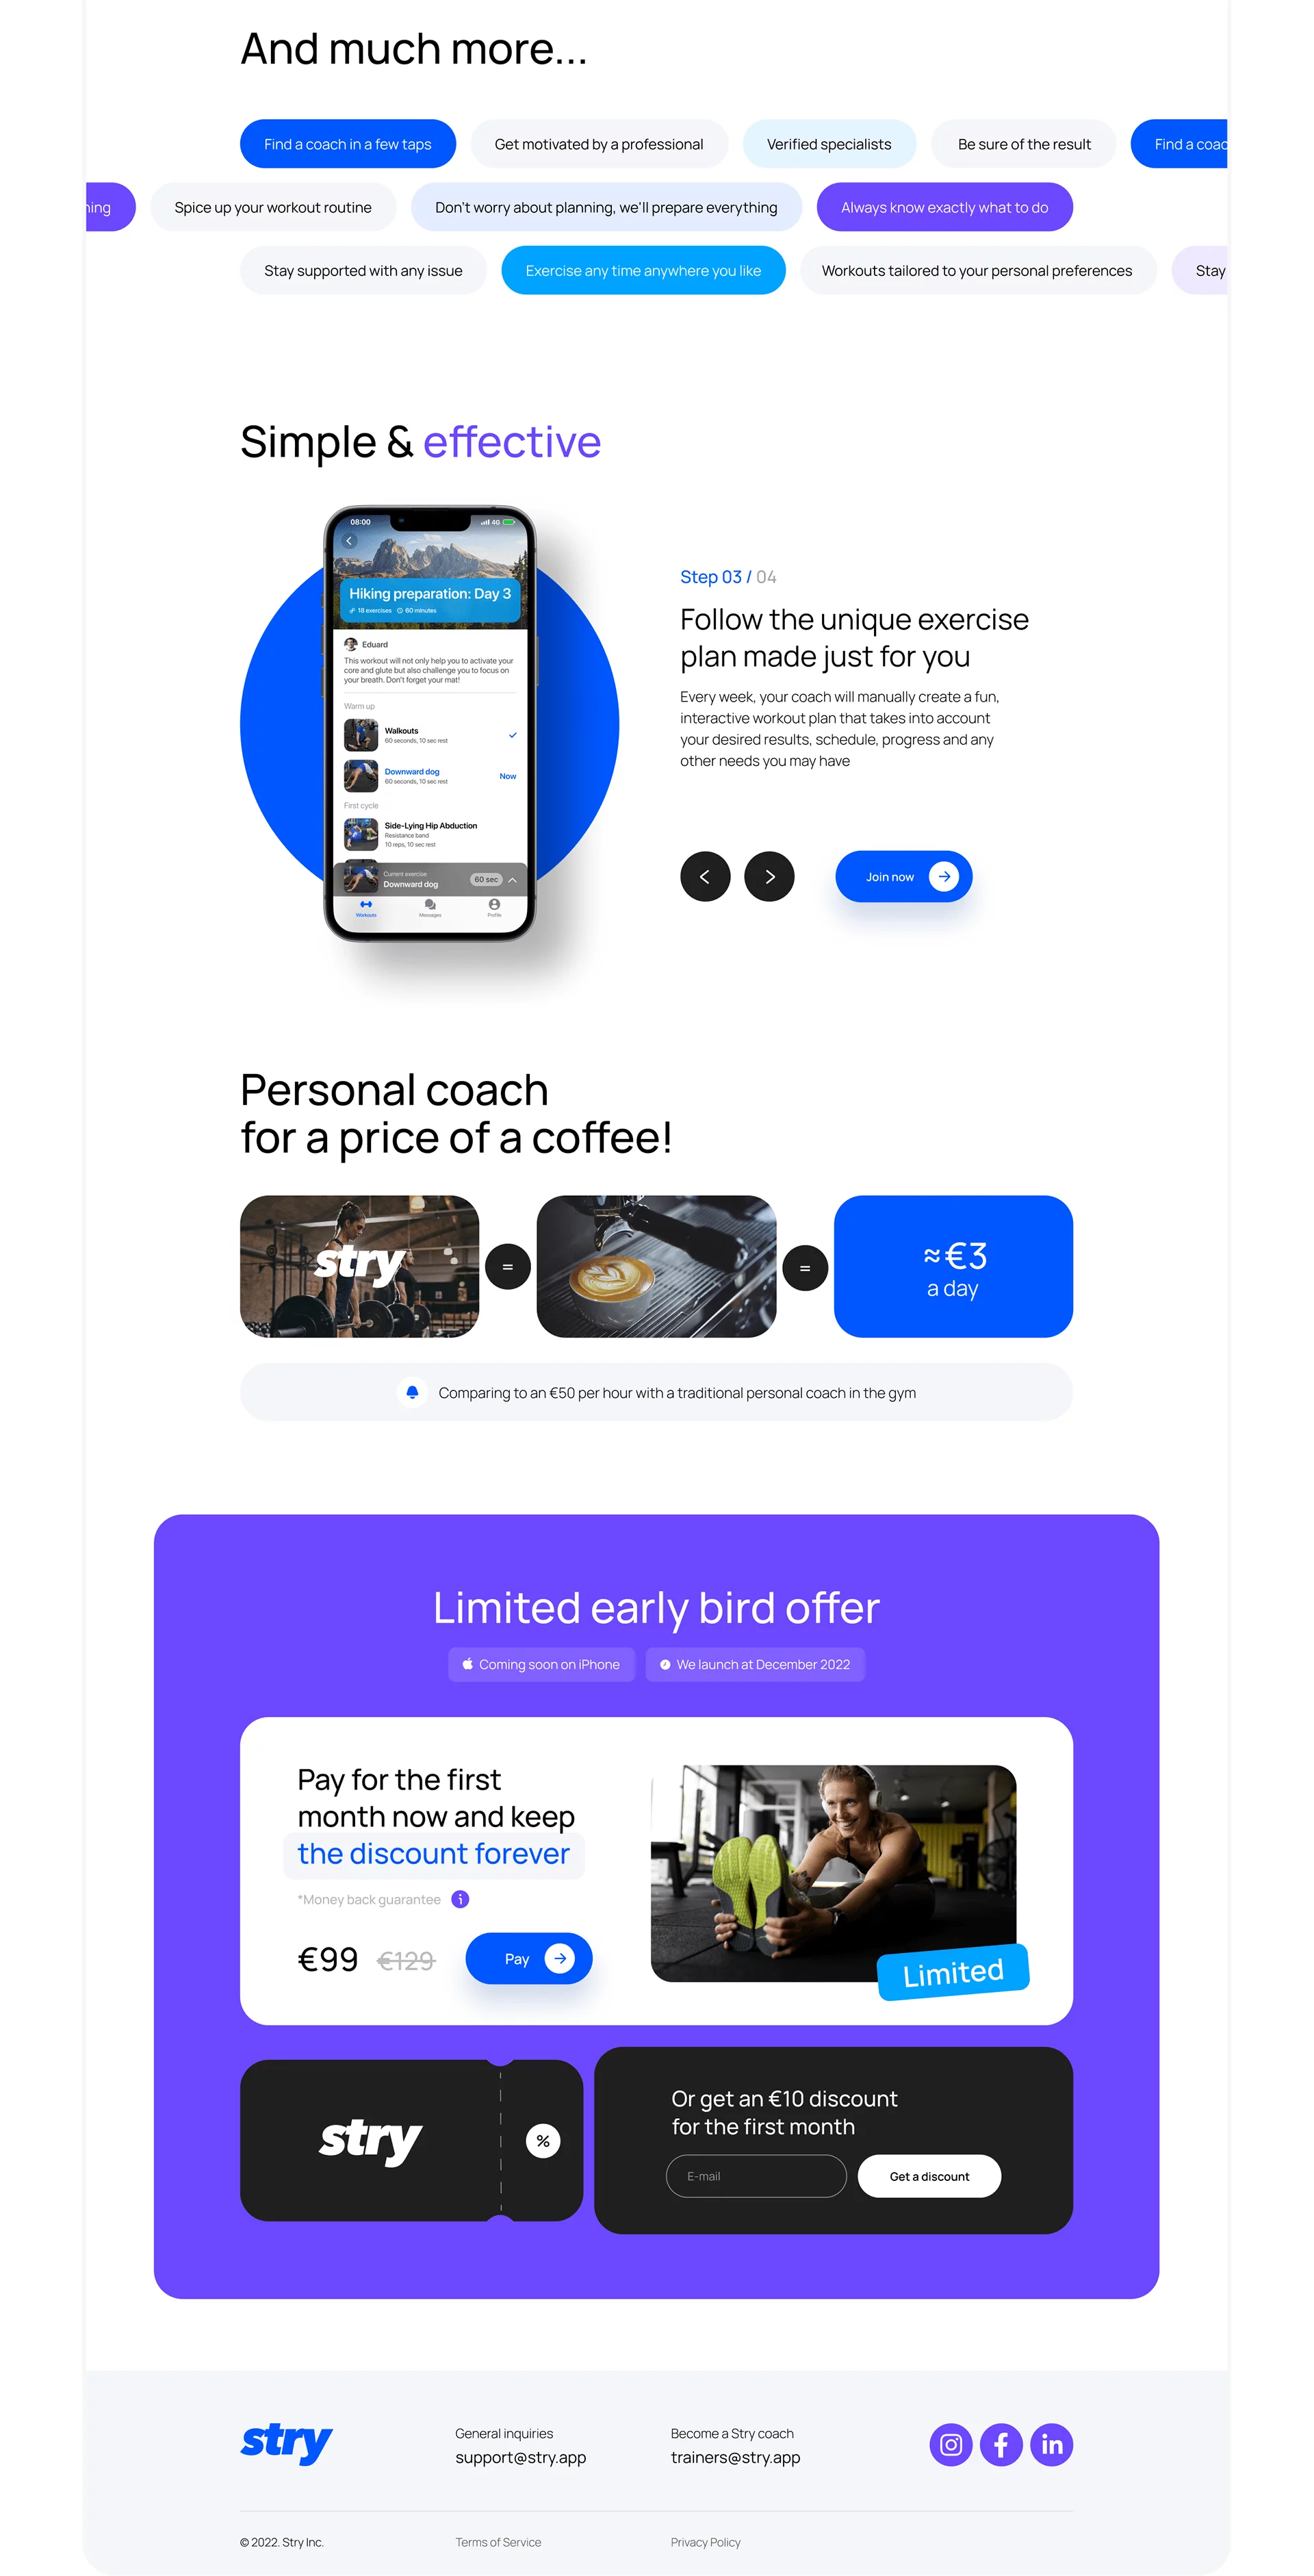
Task: Click the 'Pay' button for €99 offer
Action: tap(528, 1958)
